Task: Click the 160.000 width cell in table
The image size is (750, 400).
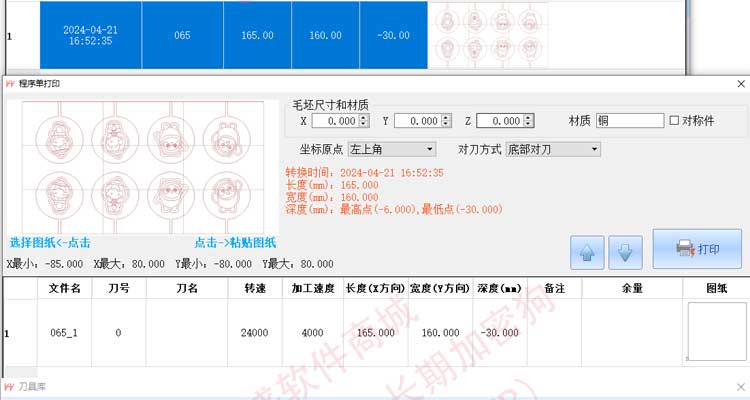Action: [x=440, y=333]
